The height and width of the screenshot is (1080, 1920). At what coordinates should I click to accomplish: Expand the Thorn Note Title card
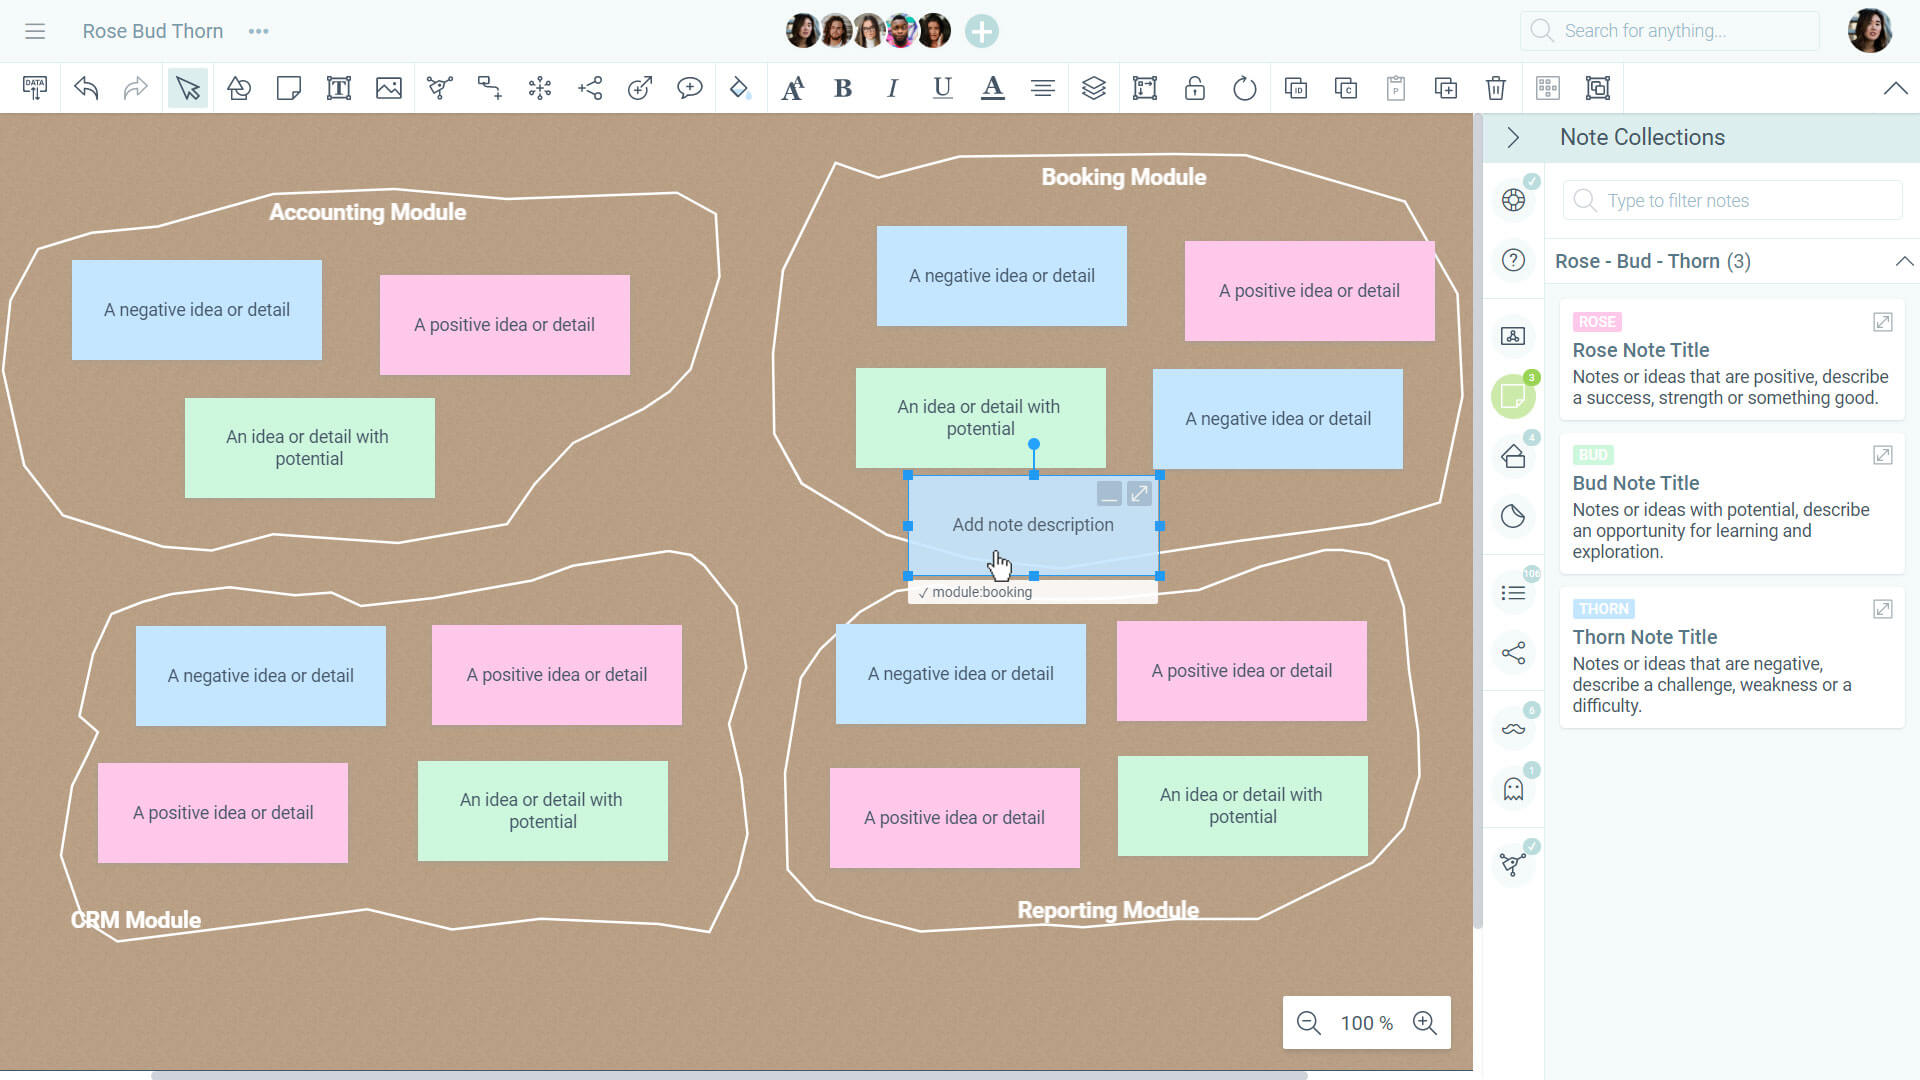1882,609
